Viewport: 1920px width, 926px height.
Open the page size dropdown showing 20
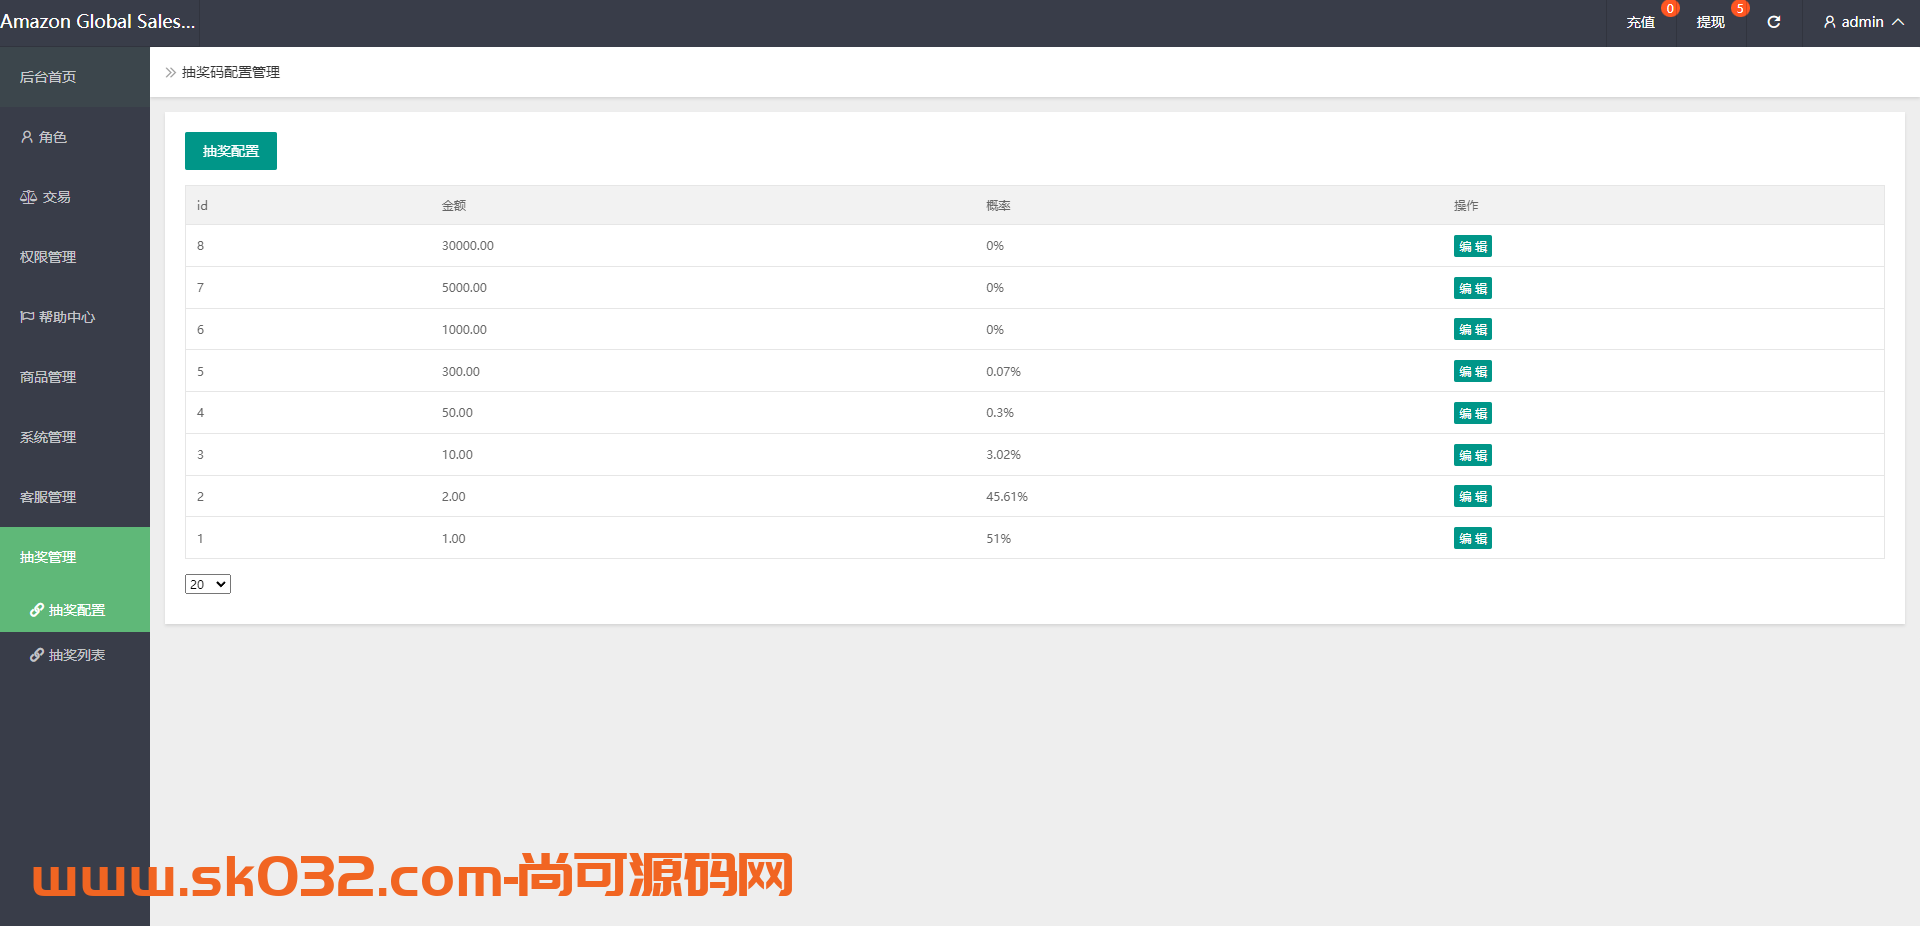coord(208,584)
